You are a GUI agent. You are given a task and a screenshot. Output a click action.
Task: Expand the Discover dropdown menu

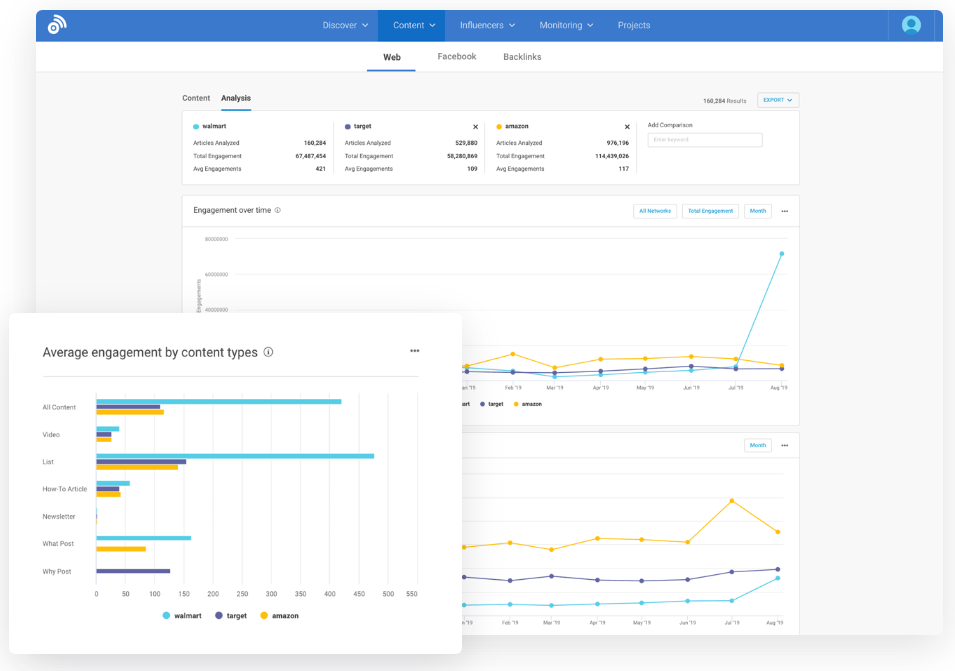coord(345,25)
